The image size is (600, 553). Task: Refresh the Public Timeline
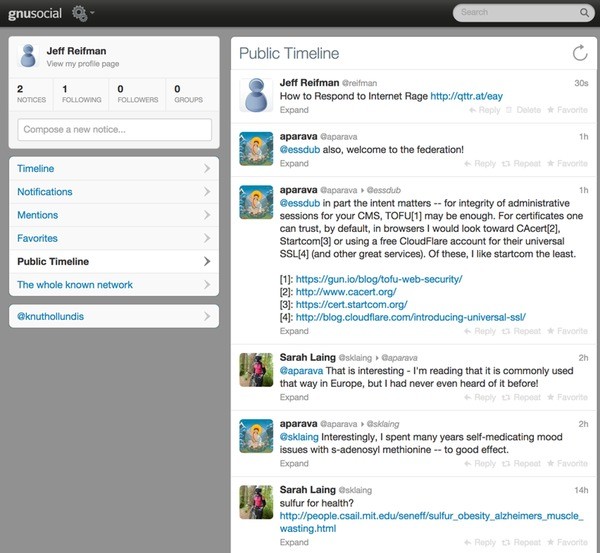click(580, 53)
